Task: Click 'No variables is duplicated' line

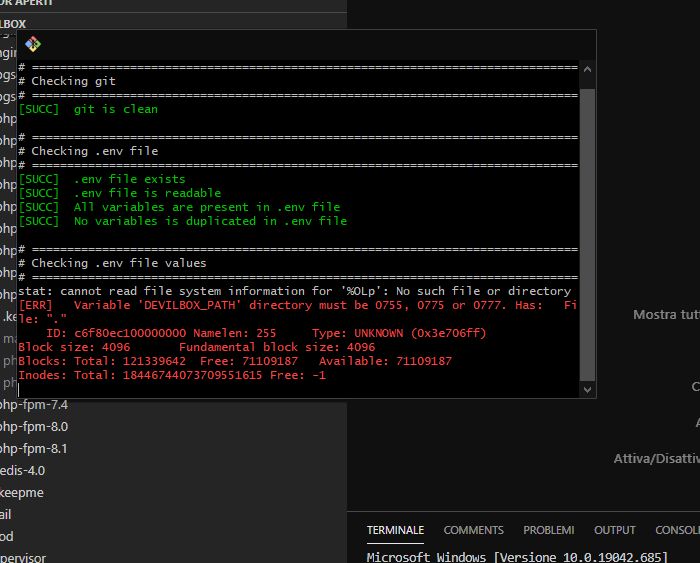Action: tap(183, 221)
